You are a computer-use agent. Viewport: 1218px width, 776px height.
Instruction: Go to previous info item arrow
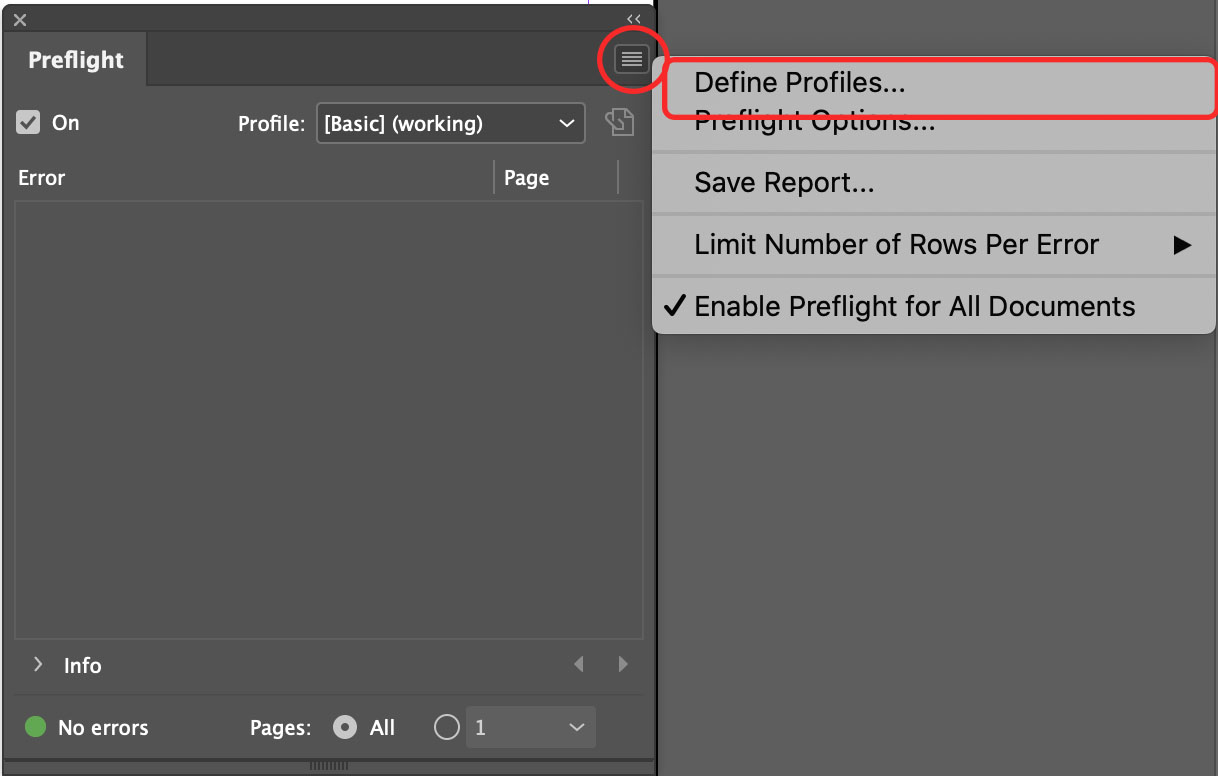579,664
